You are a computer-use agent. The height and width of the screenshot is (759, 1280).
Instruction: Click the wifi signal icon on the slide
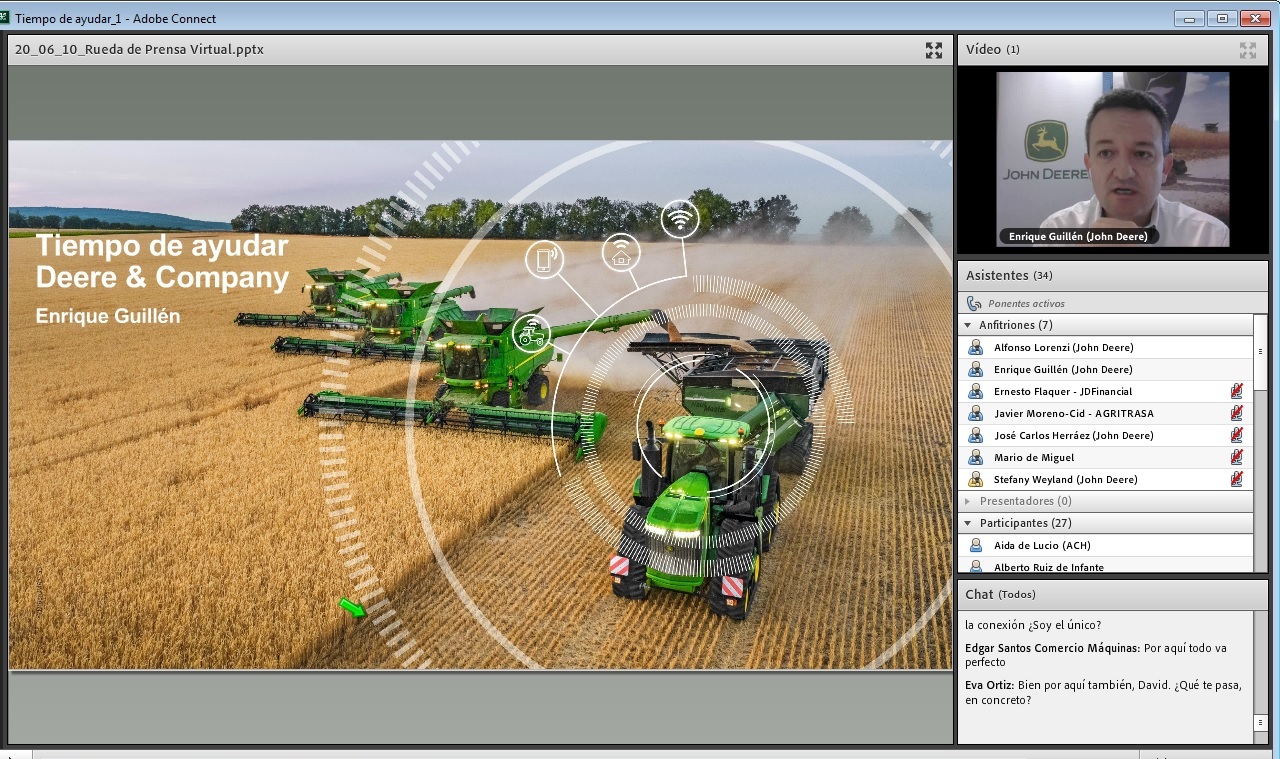pyautogui.click(x=680, y=219)
